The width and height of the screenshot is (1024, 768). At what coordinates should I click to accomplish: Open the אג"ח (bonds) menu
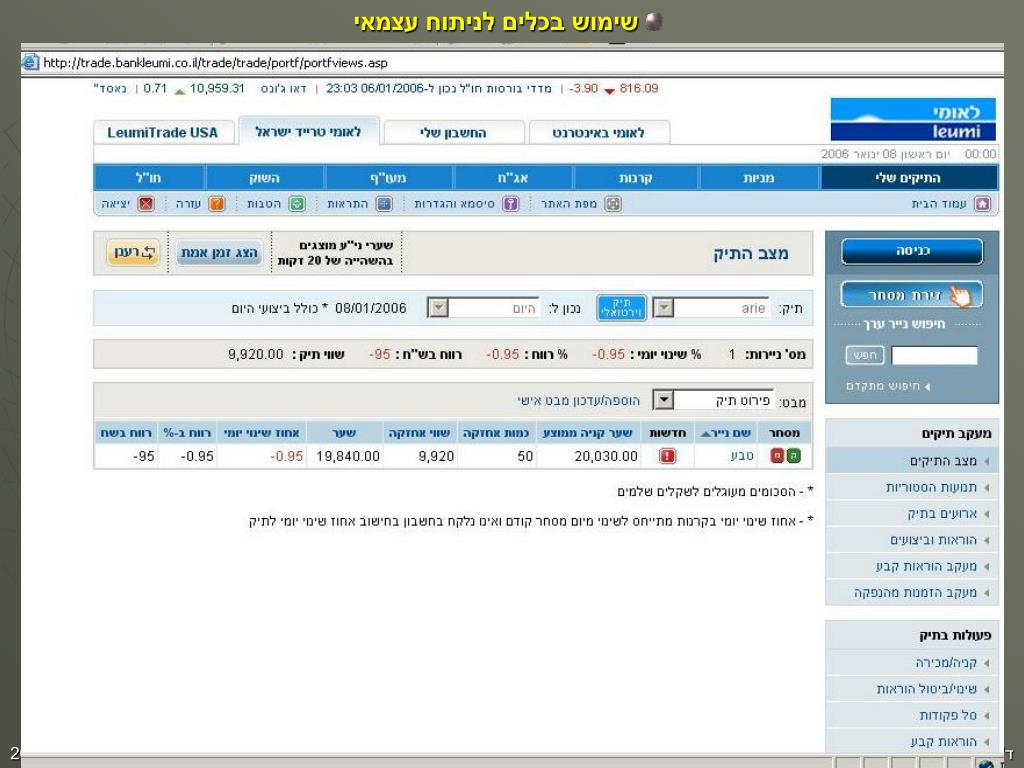(x=513, y=178)
